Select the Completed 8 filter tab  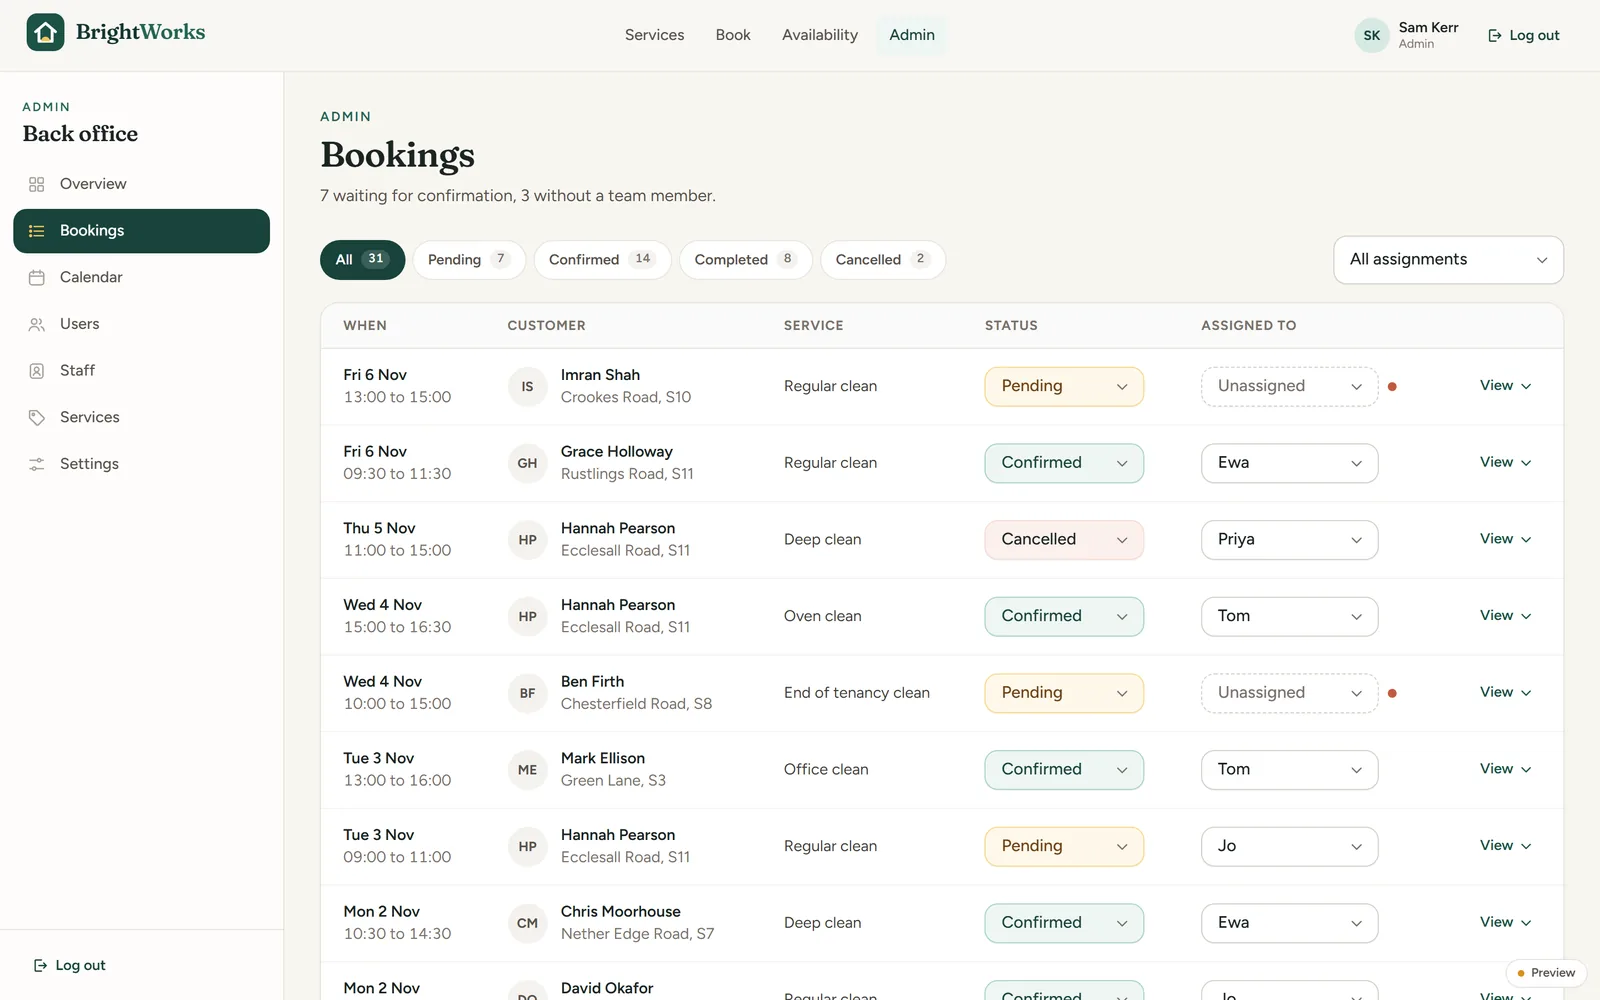coord(745,260)
